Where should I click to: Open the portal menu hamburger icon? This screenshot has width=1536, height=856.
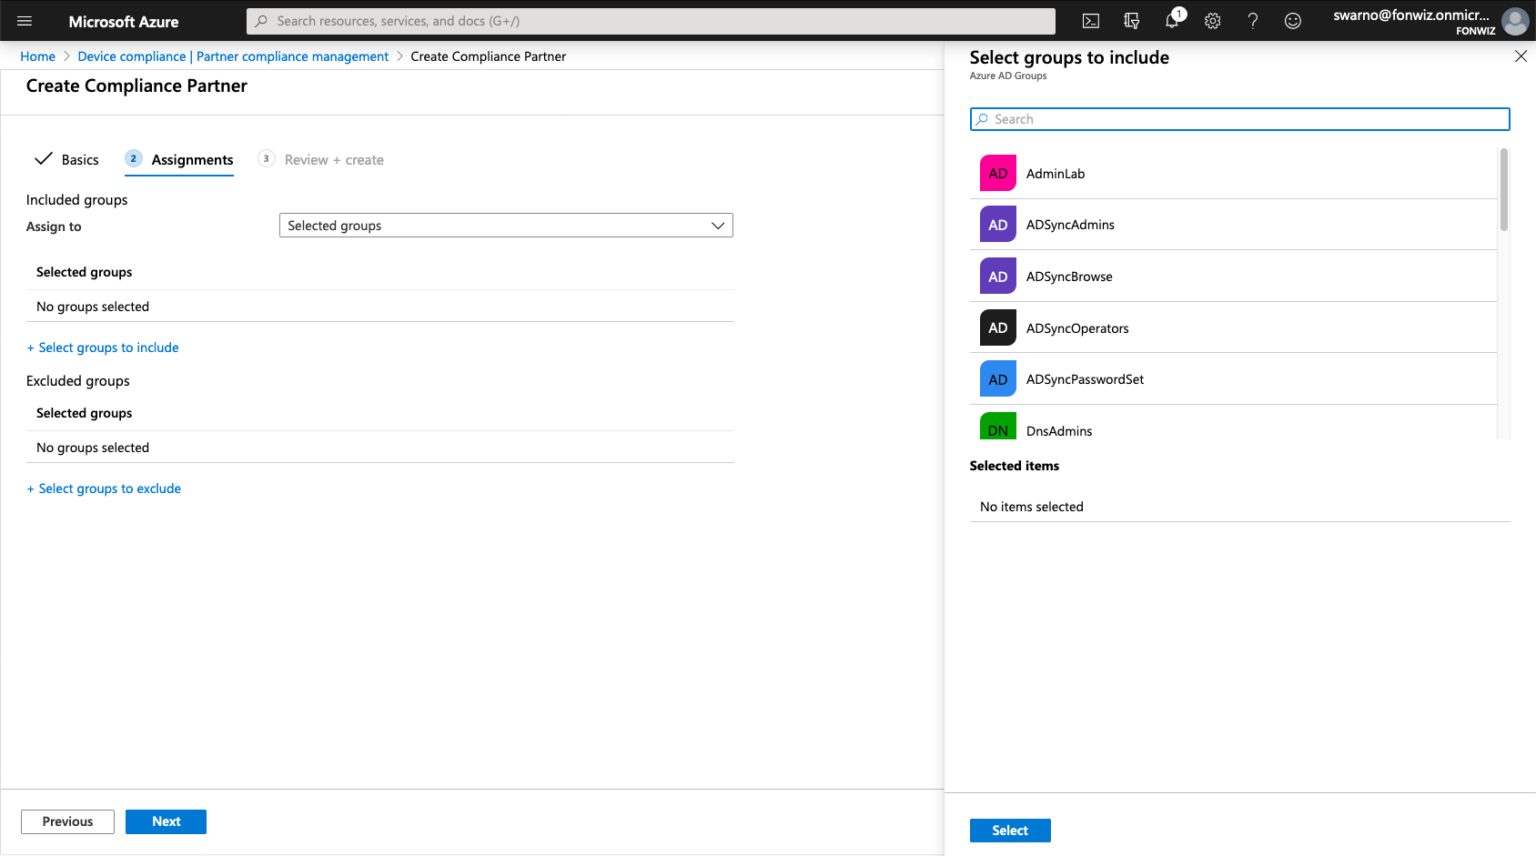pyautogui.click(x=24, y=20)
